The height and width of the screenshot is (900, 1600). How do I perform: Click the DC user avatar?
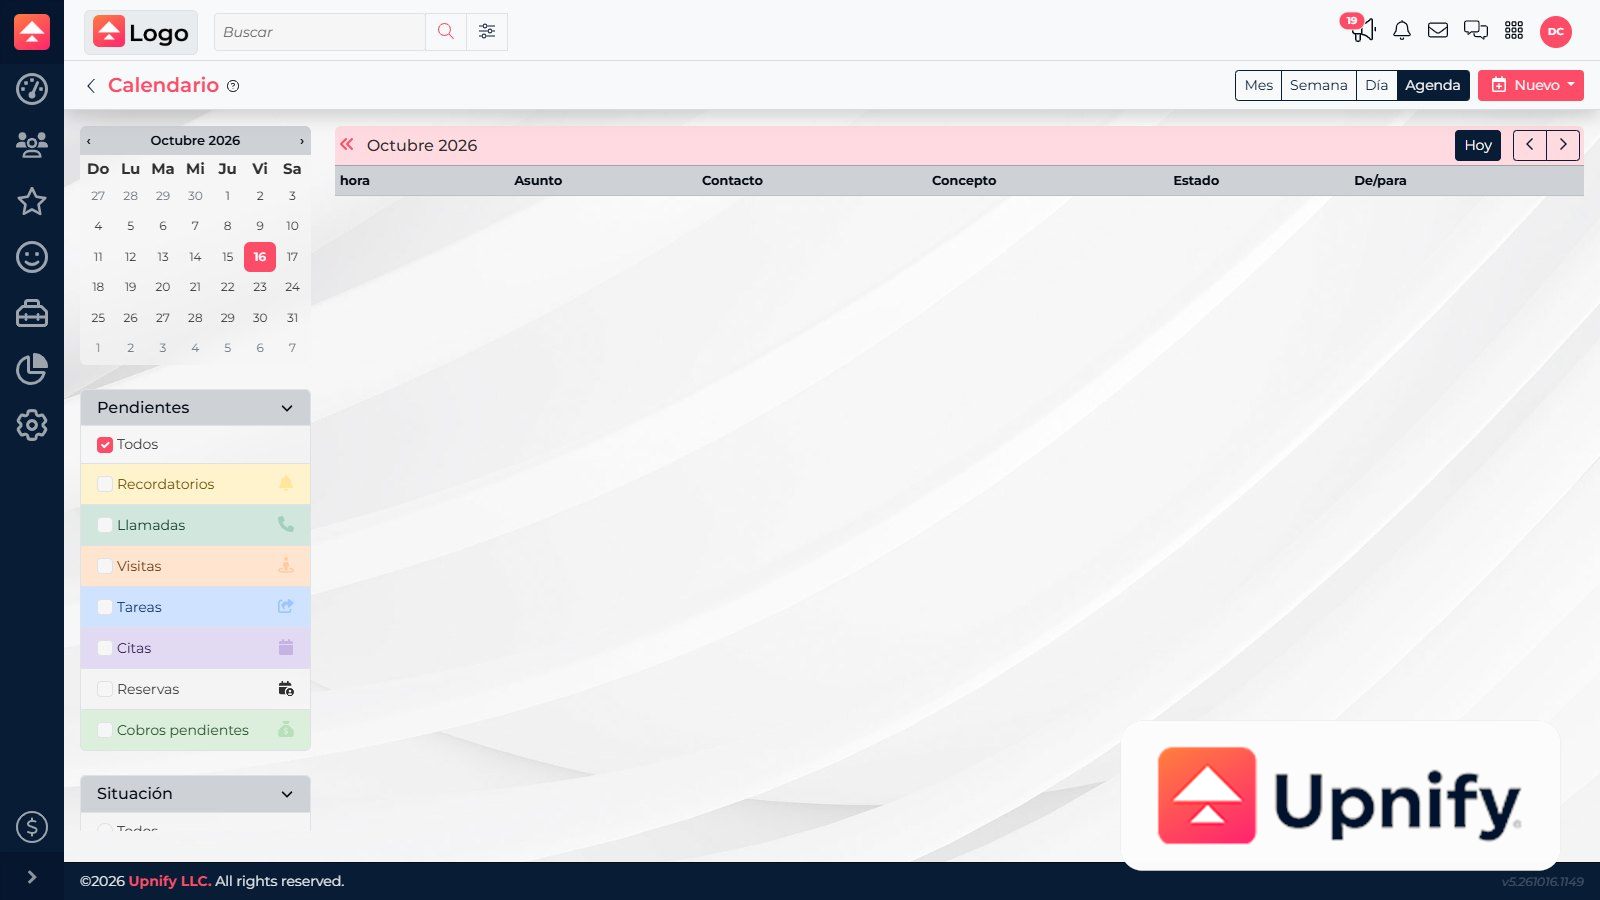click(1556, 32)
